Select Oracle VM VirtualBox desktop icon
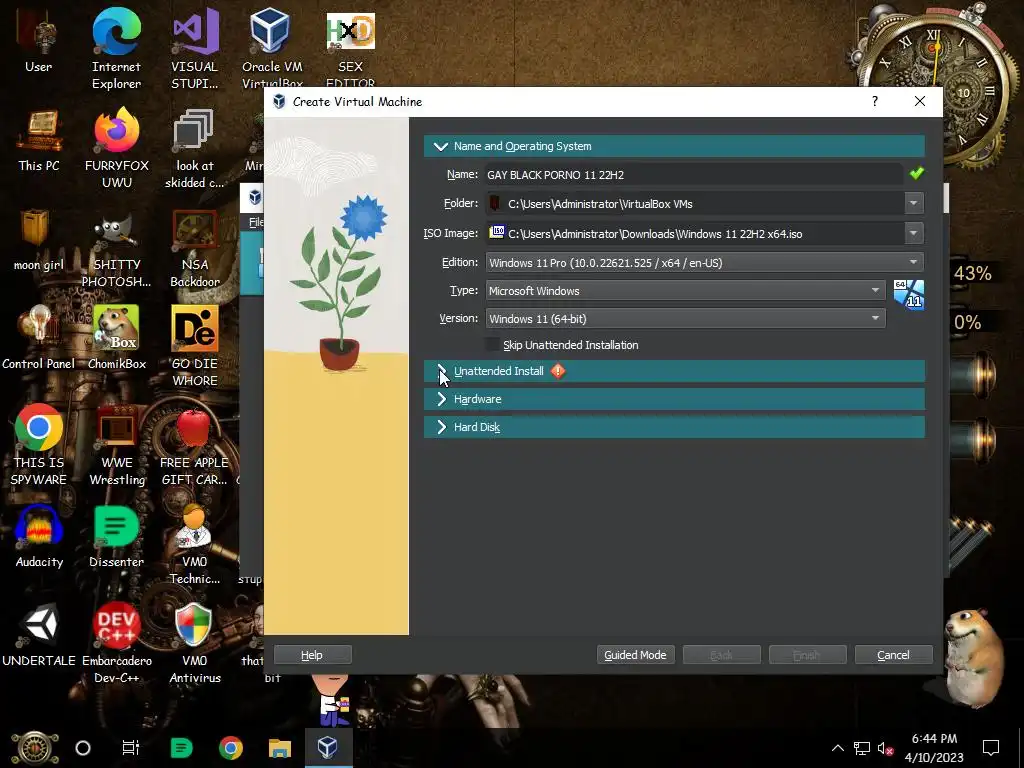Viewport: 1024px width, 768px height. [272, 49]
